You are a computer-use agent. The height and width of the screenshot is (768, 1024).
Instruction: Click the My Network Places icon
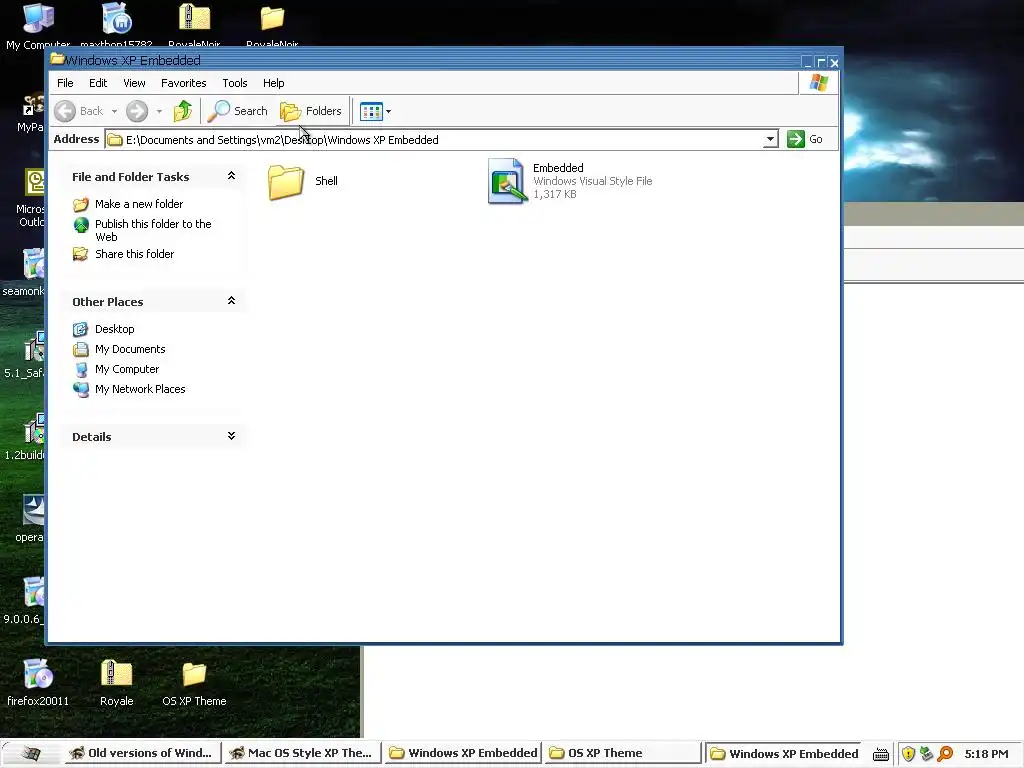(81, 389)
